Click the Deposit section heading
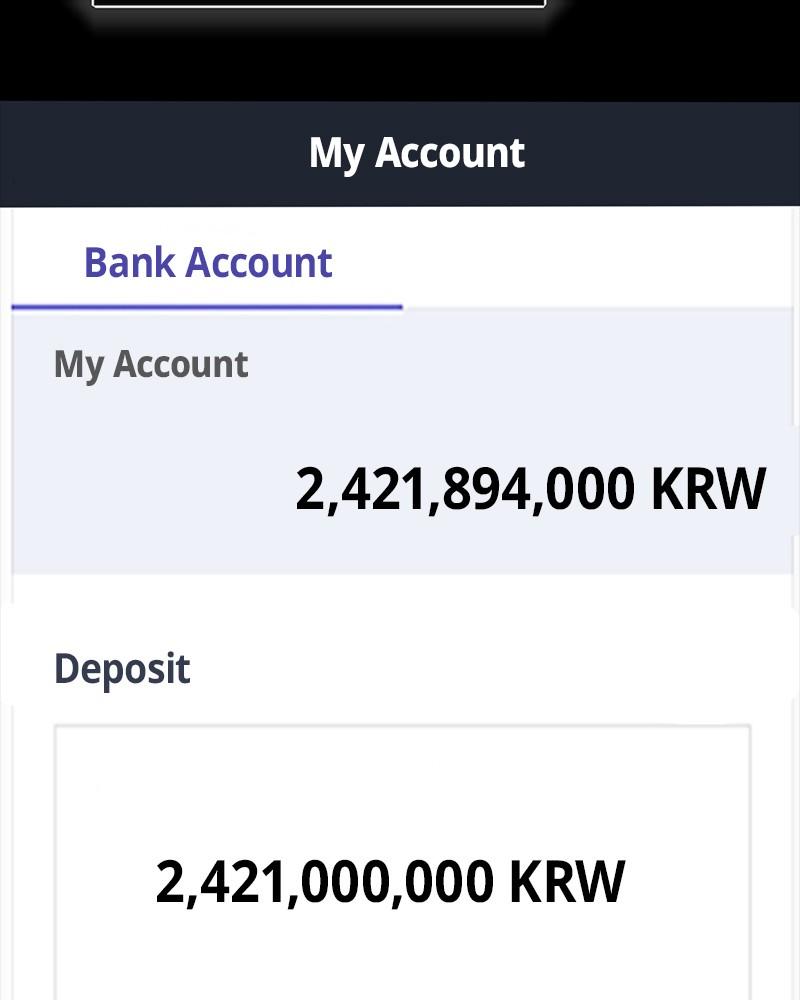Image resolution: width=800 pixels, height=1000 pixels. click(122, 669)
